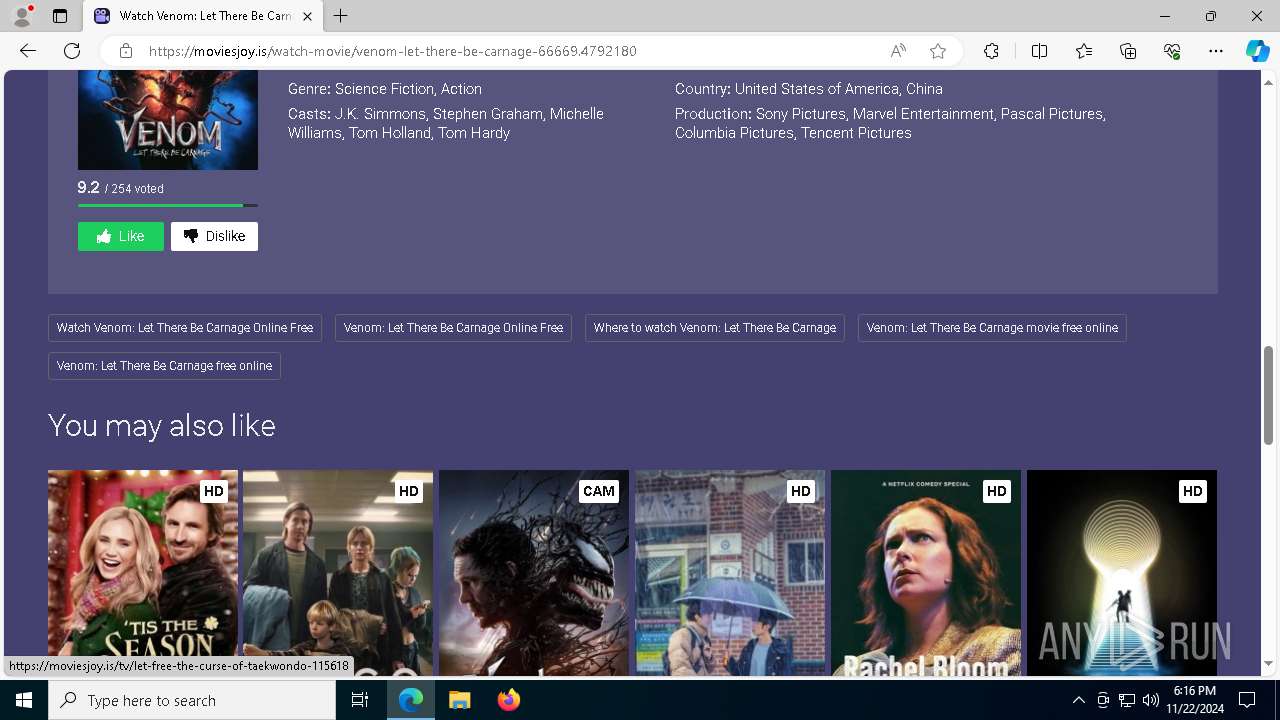Open the umbrella street scene thumbnail
This screenshot has height=720, width=1280.
730,573
